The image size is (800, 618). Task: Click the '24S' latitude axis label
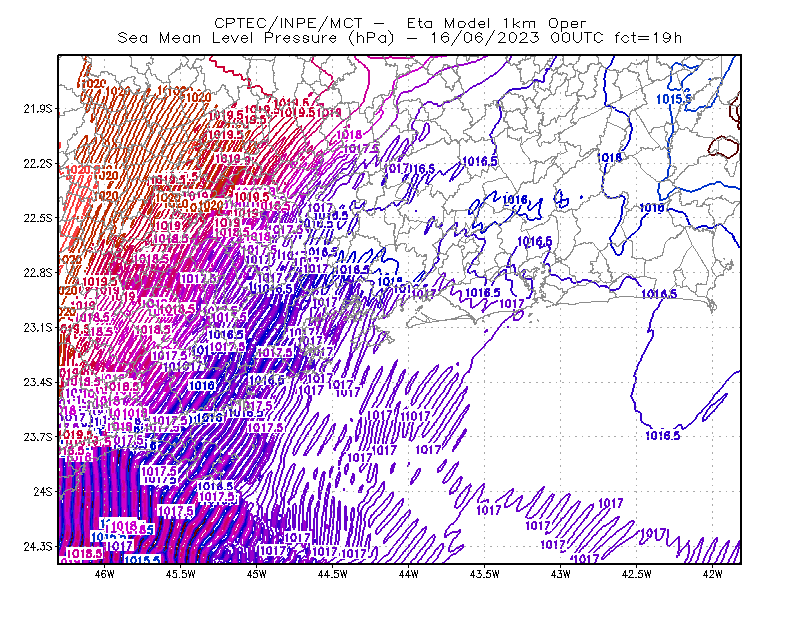tap(43, 491)
